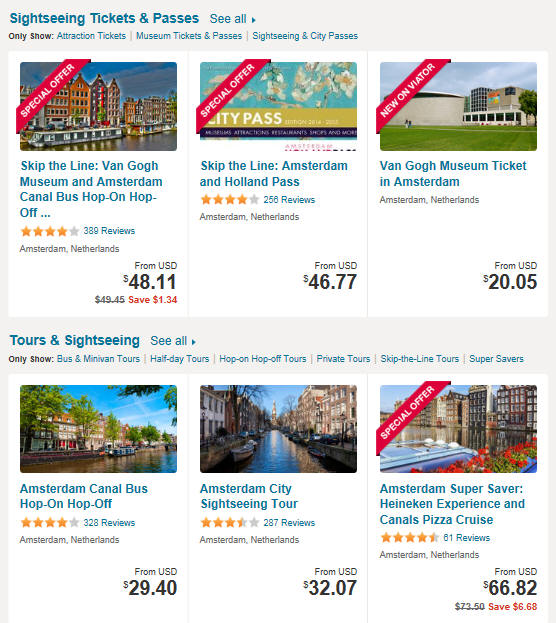
Task: Click the star rating of Amsterdam and Holland Pass
Action: 230,199
